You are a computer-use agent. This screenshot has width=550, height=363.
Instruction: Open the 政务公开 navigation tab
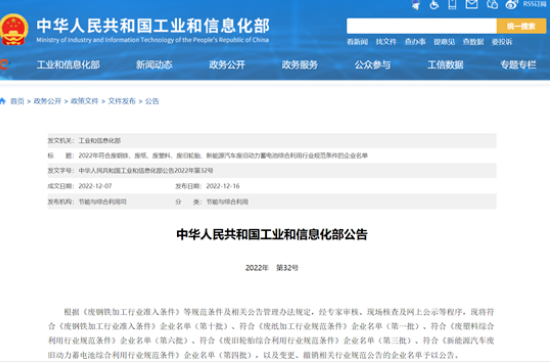227,65
